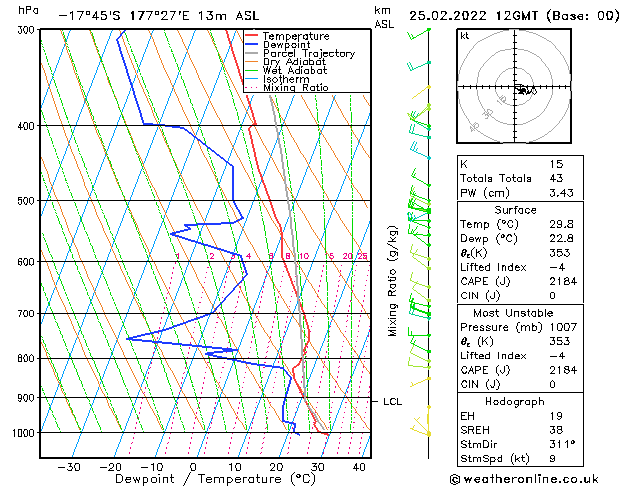Click the 600 hPa pressure axis label
This screenshot has height=486, width=629.
pos(28,262)
